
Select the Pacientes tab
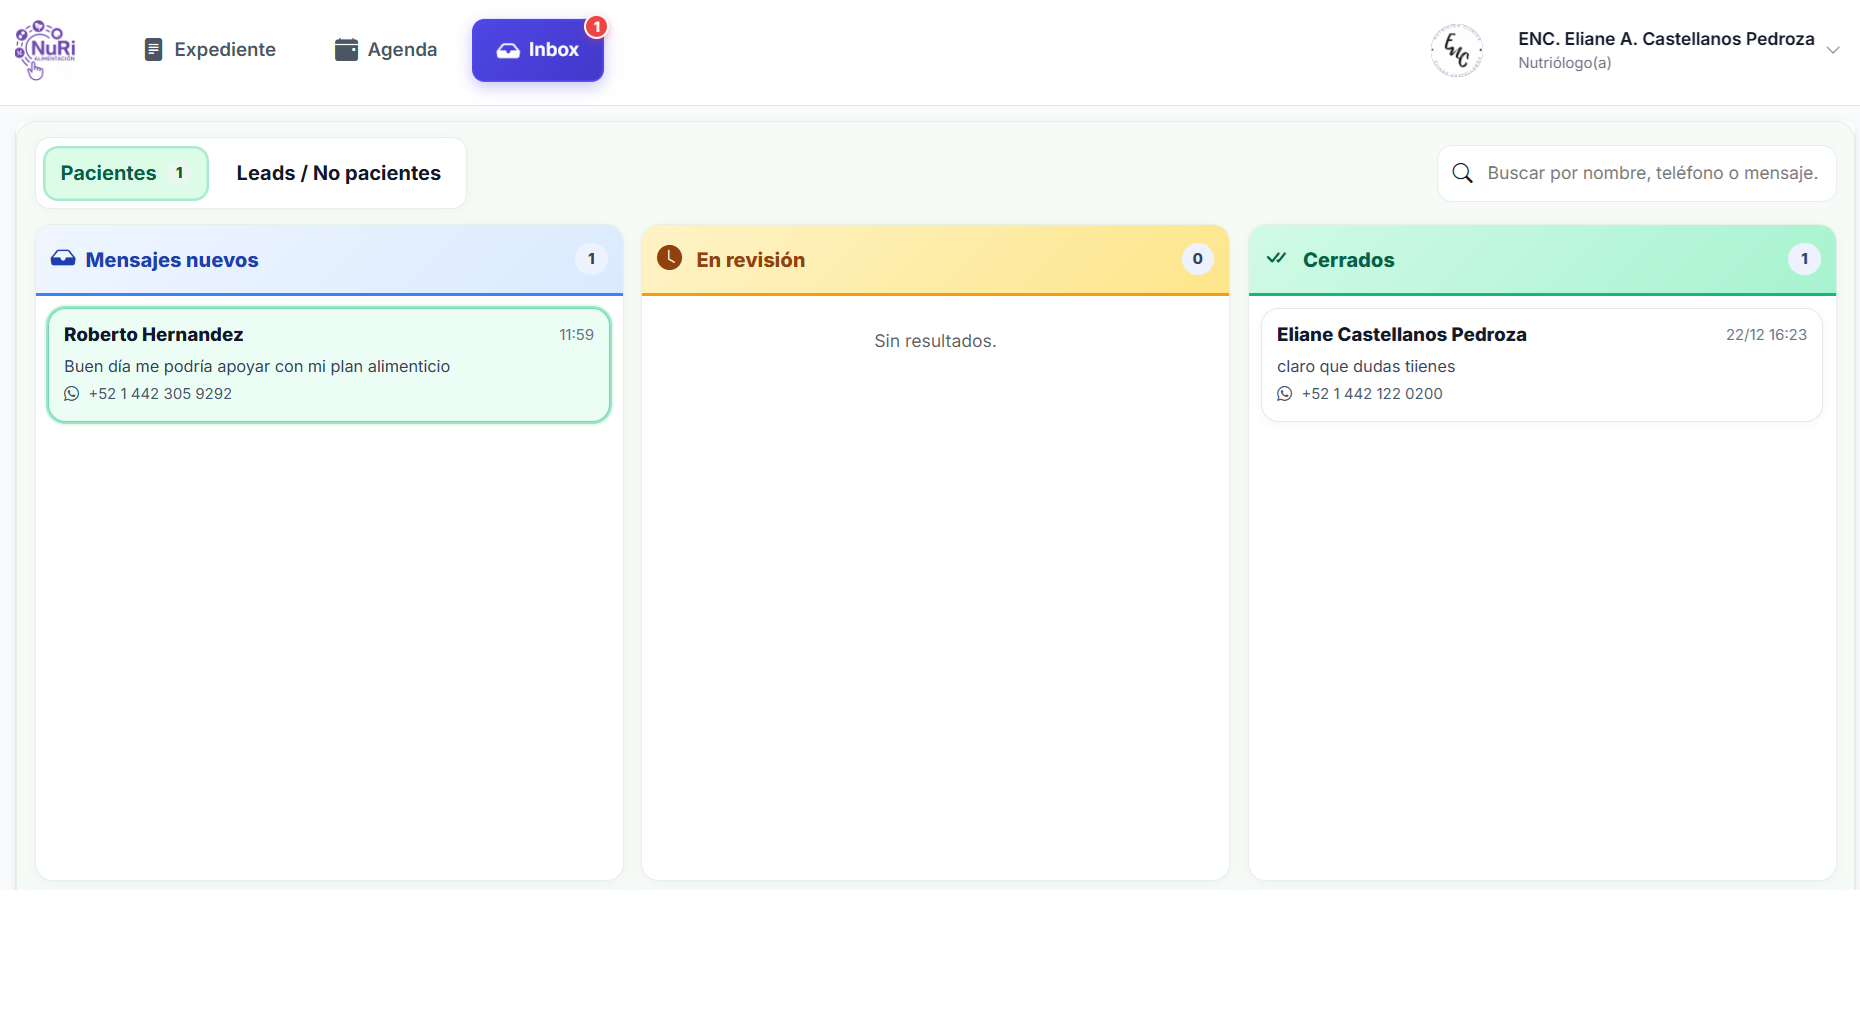(126, 173)
